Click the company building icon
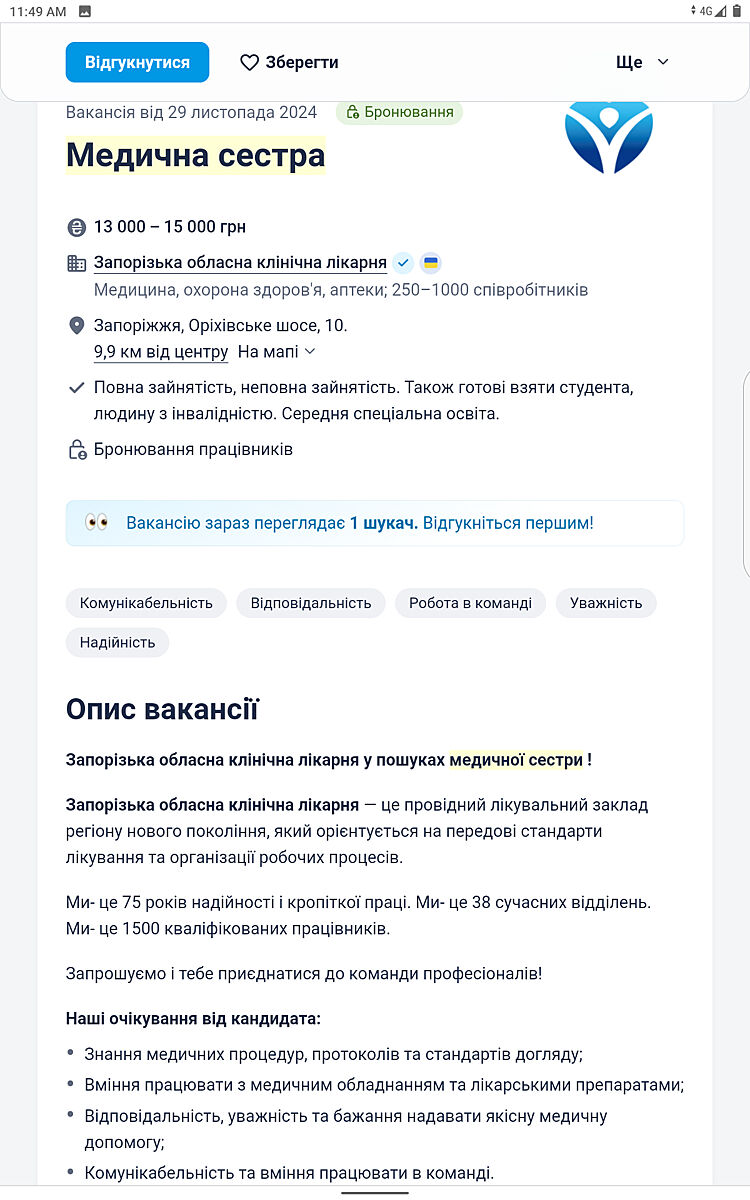This screenshot has width=750, height=1200. pyautogui.click(x=77, y=264)
